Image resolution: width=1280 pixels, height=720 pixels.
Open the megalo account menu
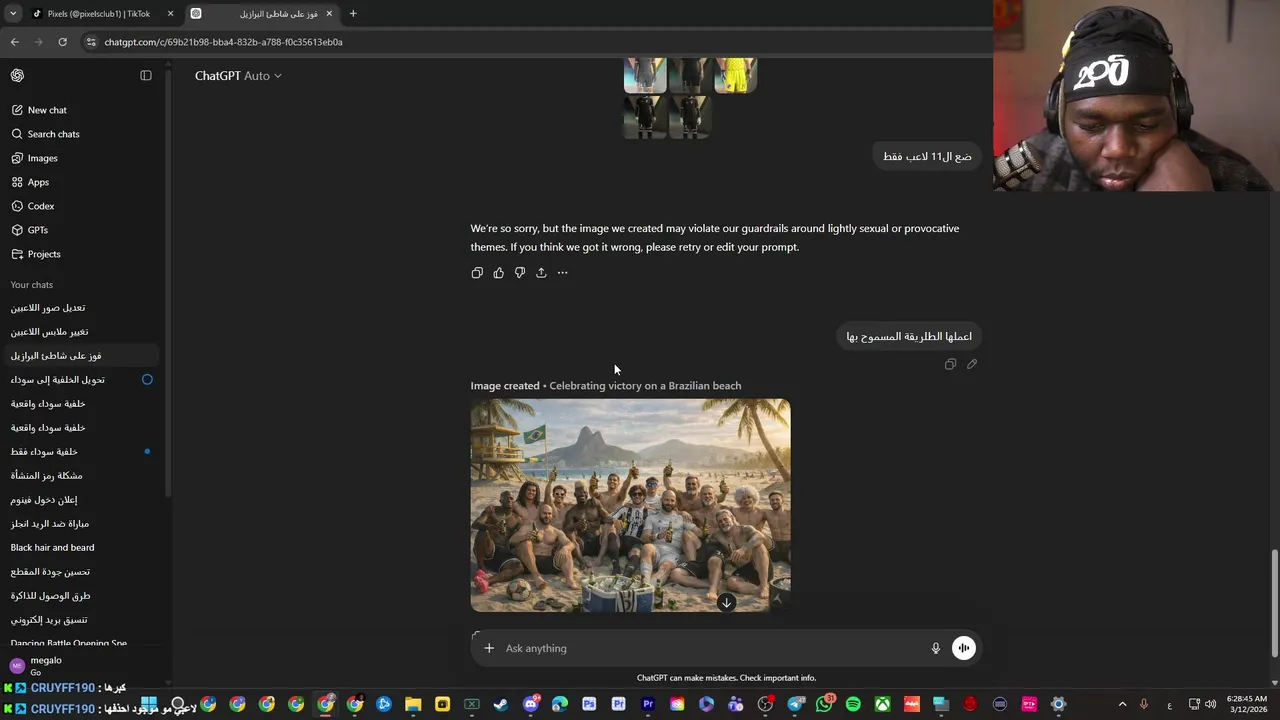[80, 665]
